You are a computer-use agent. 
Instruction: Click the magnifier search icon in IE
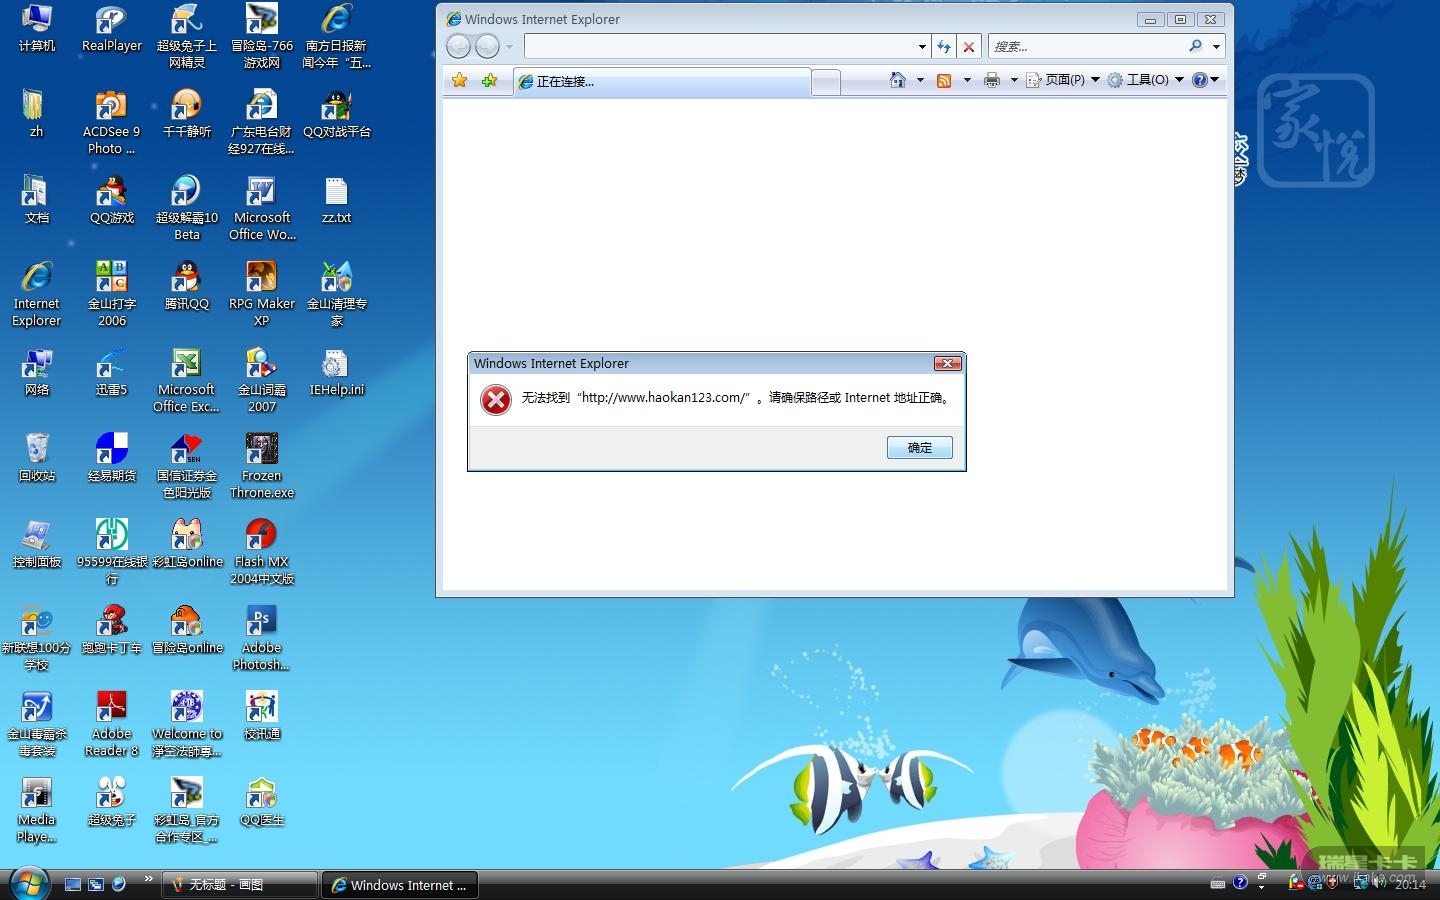coord(1195,46)
